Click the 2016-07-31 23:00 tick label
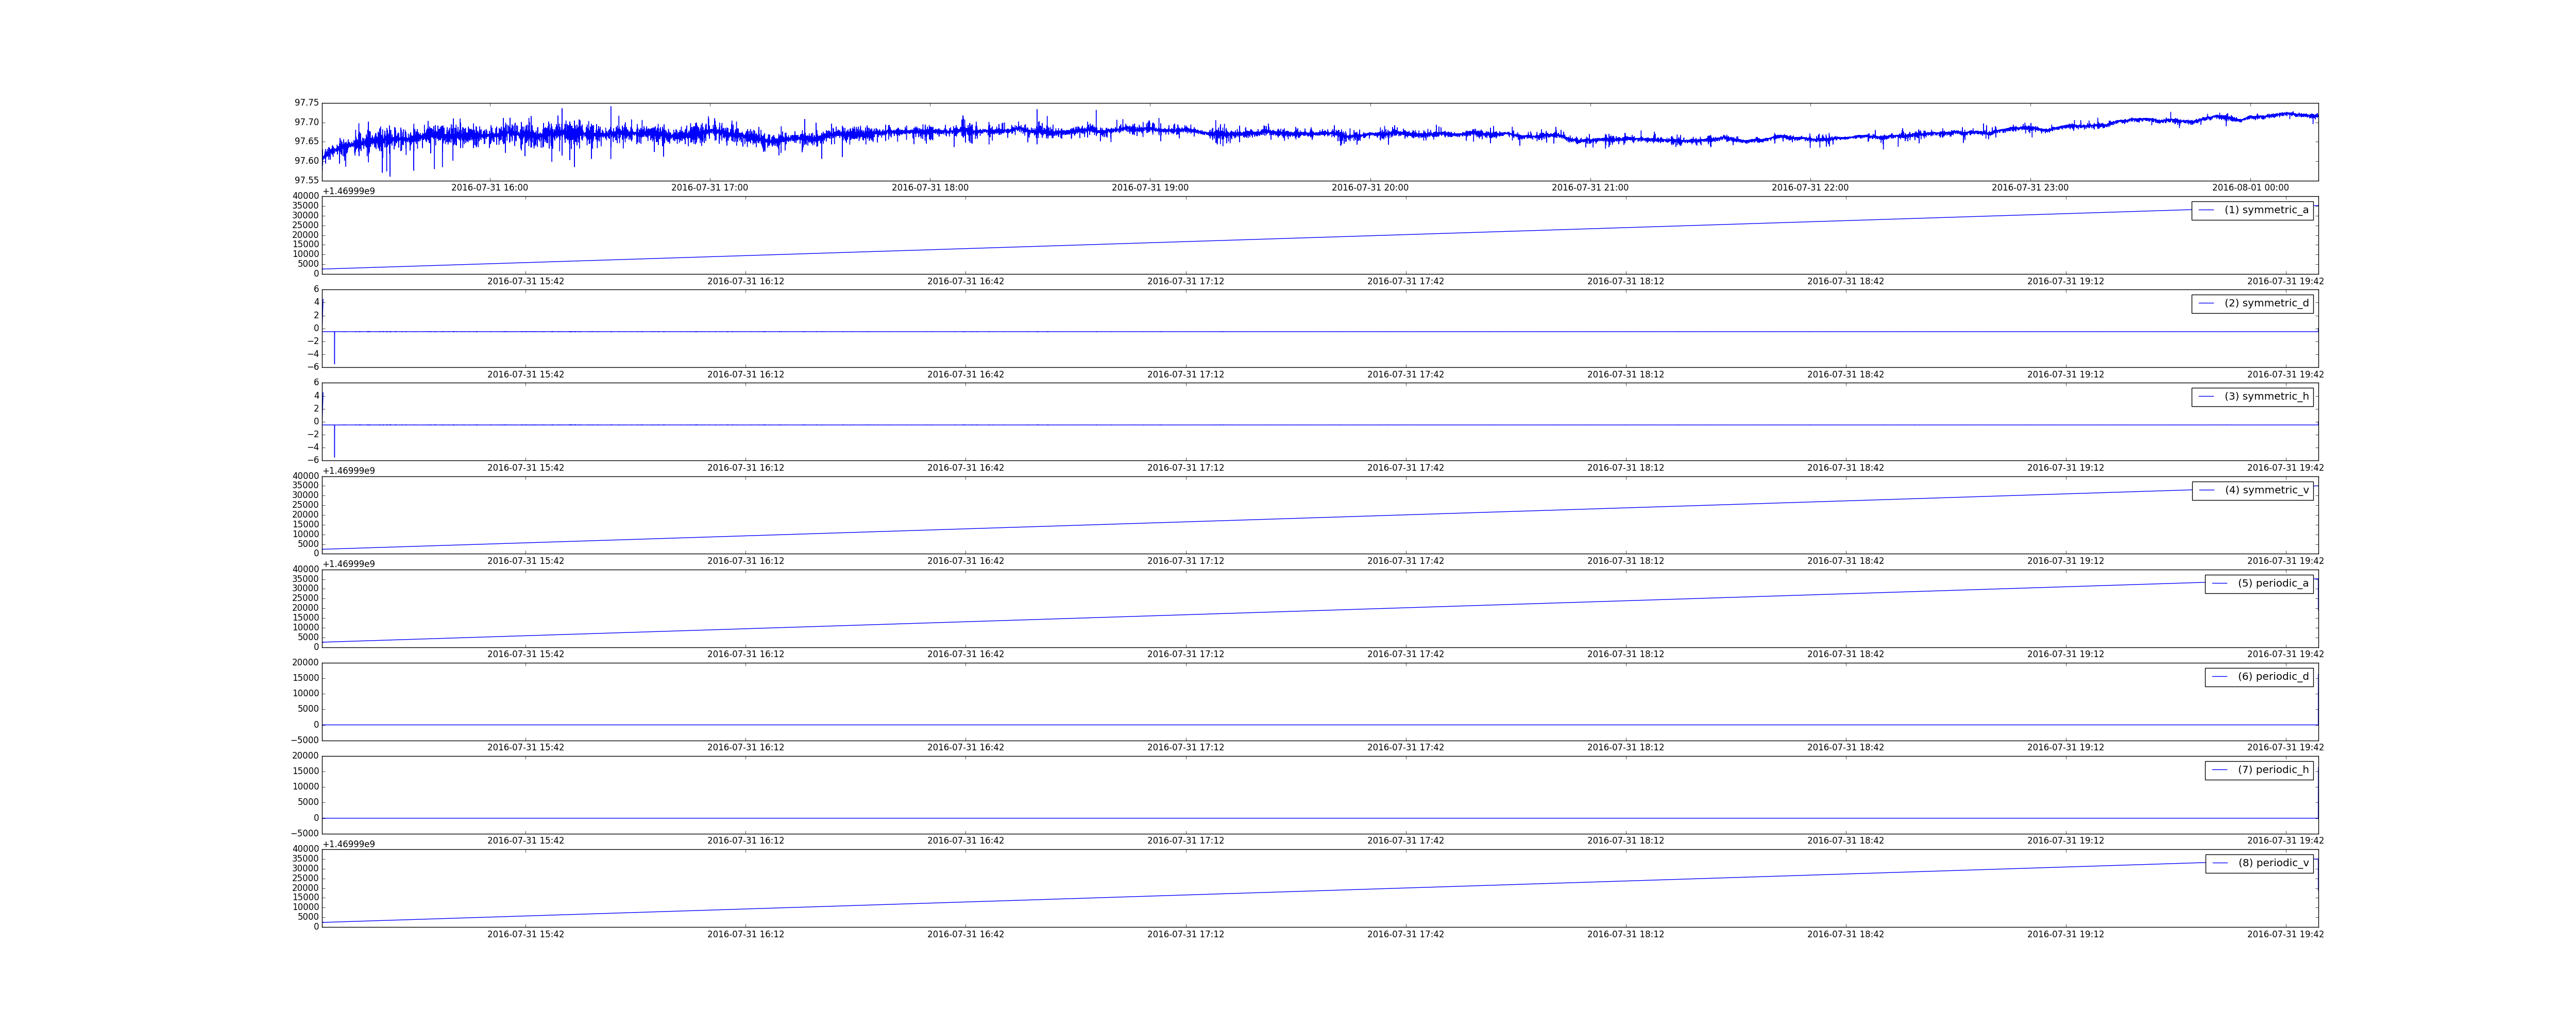 pyautogui.click(x=2030, y=188)
